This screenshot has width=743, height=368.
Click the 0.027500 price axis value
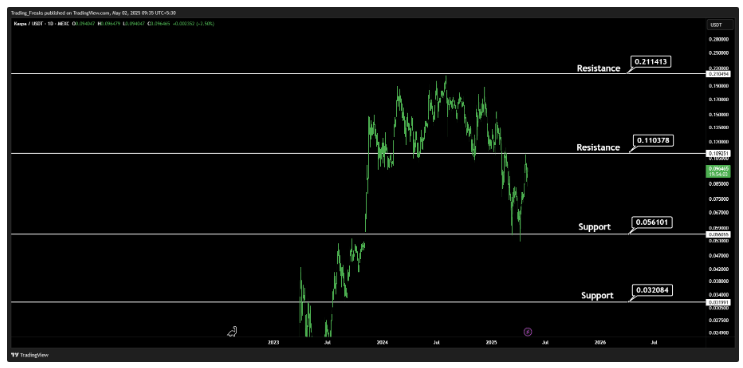coord(718,320)
